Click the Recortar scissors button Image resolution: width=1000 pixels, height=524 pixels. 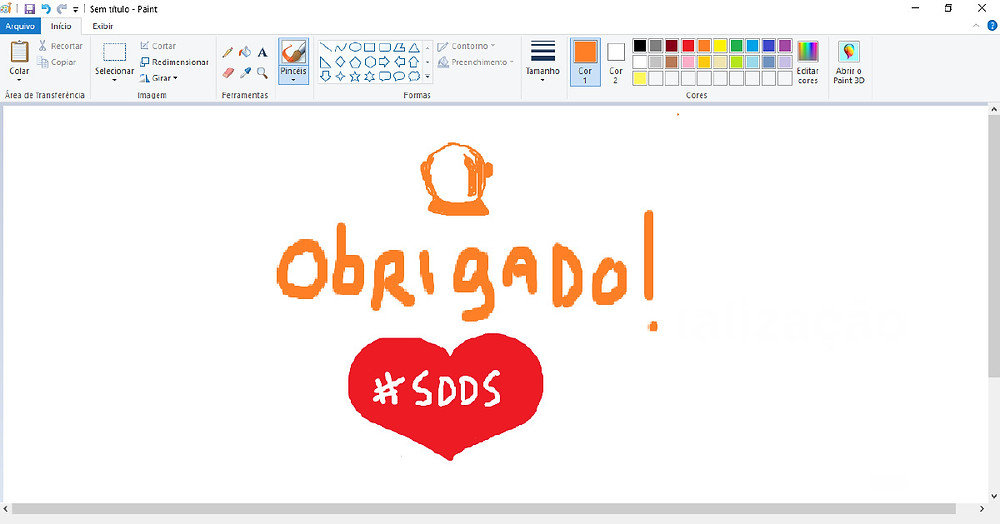[61, 46]
